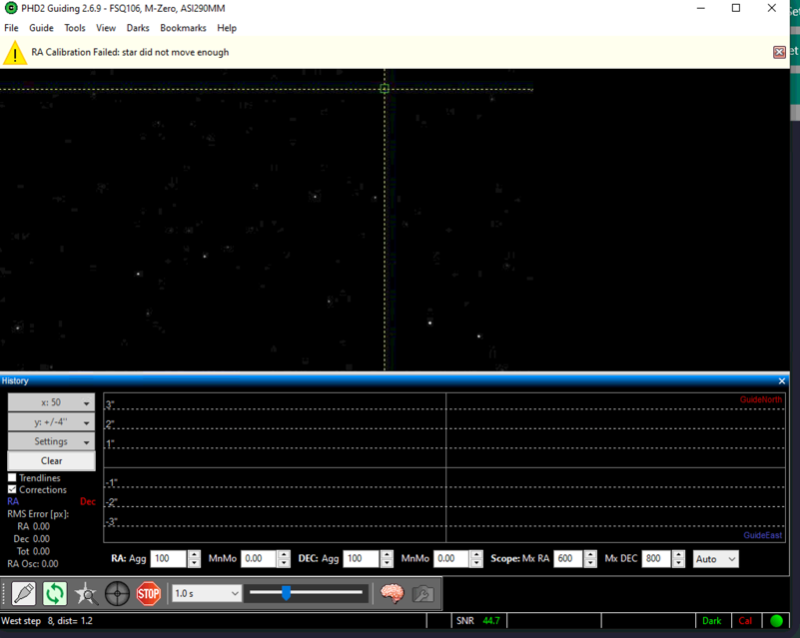
Task: Clear the history graph data
Action: [x=51, y=461]
